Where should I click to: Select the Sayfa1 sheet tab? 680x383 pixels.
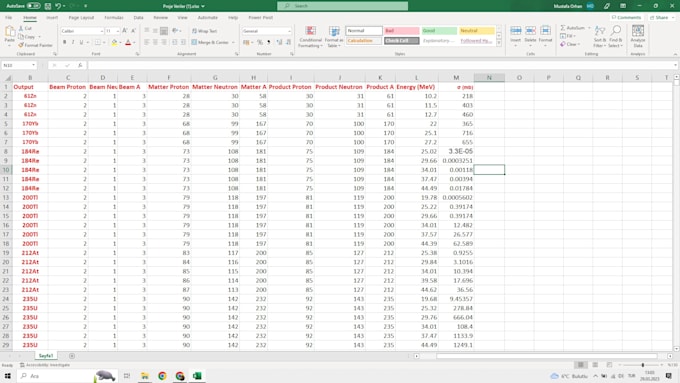click(46, 356)
